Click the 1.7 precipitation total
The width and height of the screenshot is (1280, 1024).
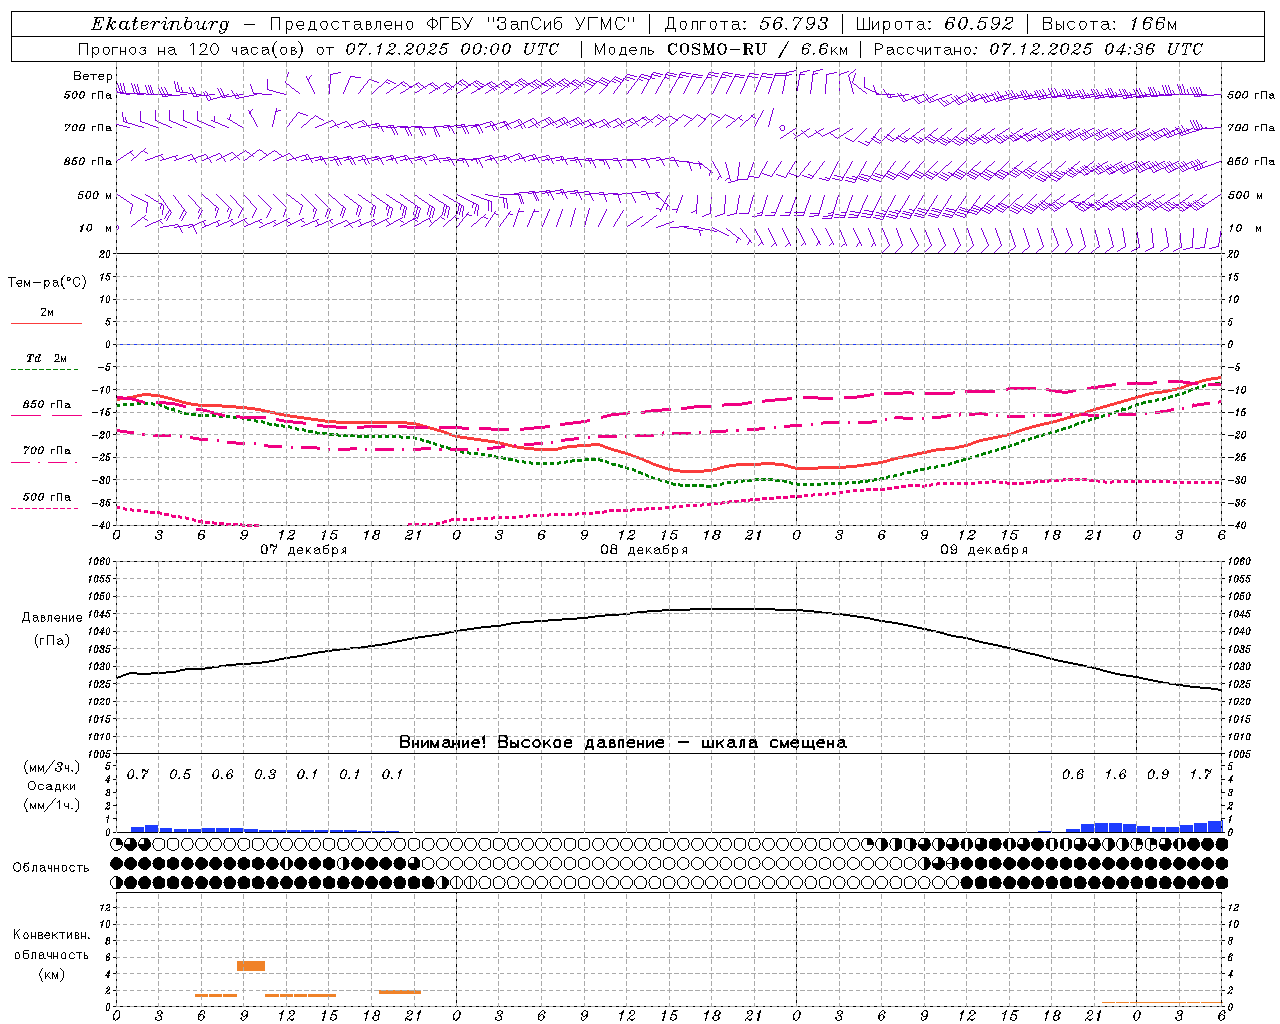(1201, 775)
